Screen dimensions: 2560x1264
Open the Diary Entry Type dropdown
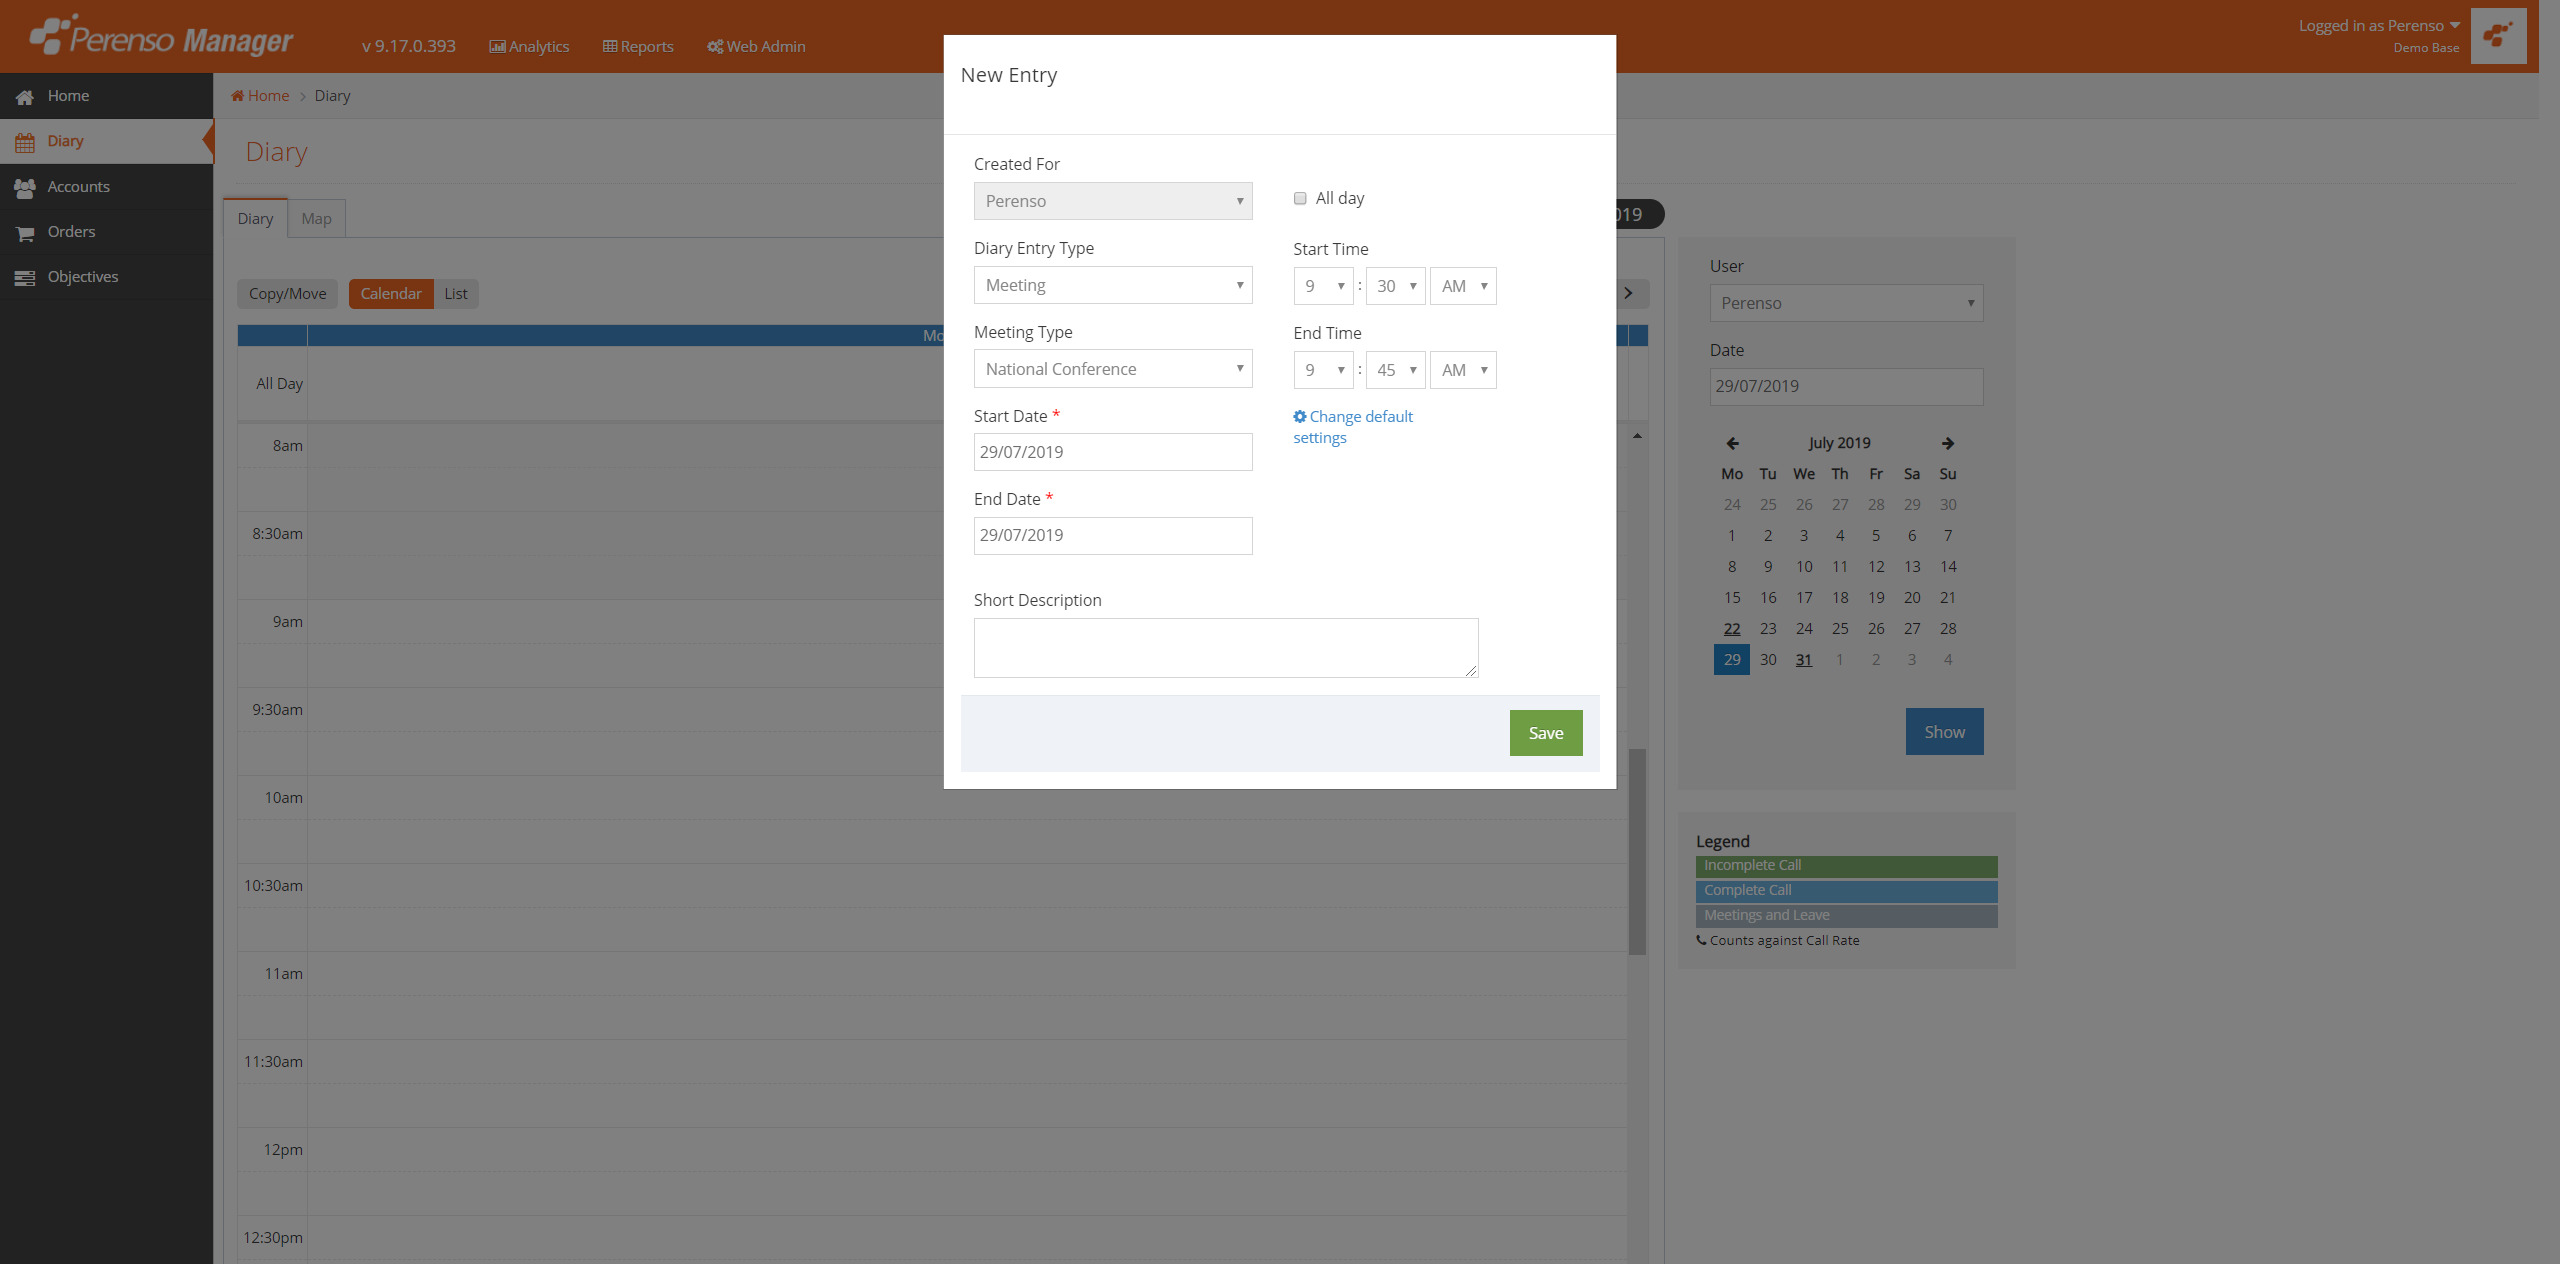coord(1112,285)
